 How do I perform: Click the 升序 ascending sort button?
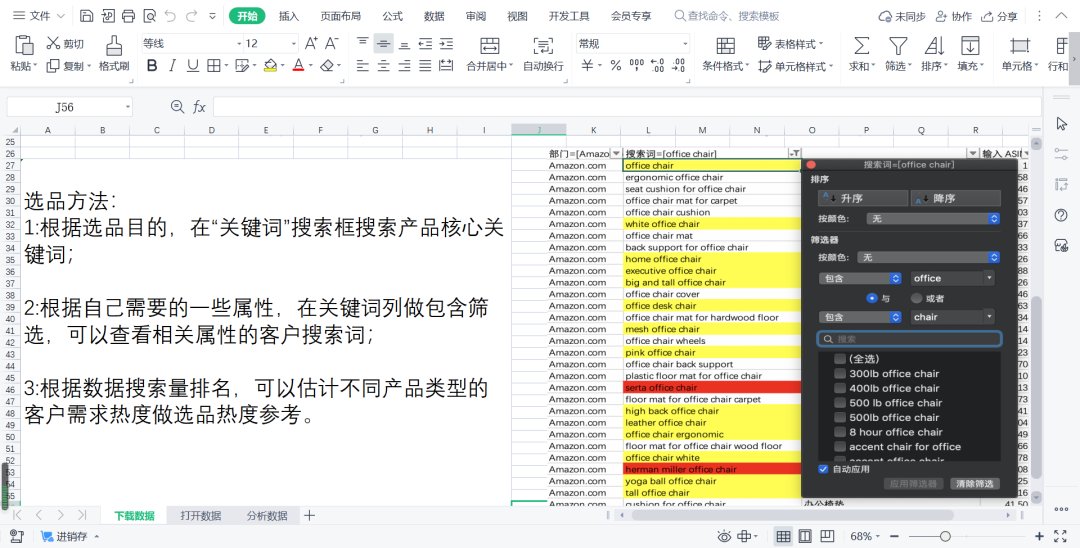pyautogui.click(x=862, y=198)
